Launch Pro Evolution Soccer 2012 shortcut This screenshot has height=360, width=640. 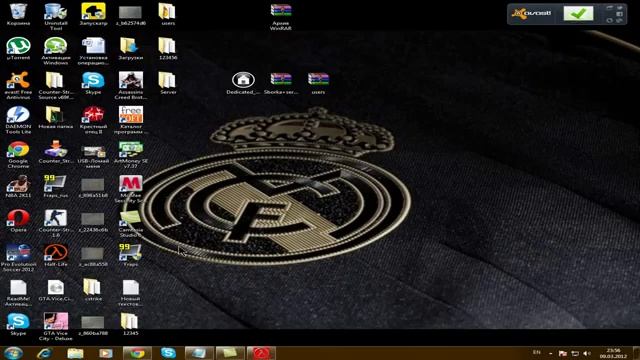[x=18, y=253]
